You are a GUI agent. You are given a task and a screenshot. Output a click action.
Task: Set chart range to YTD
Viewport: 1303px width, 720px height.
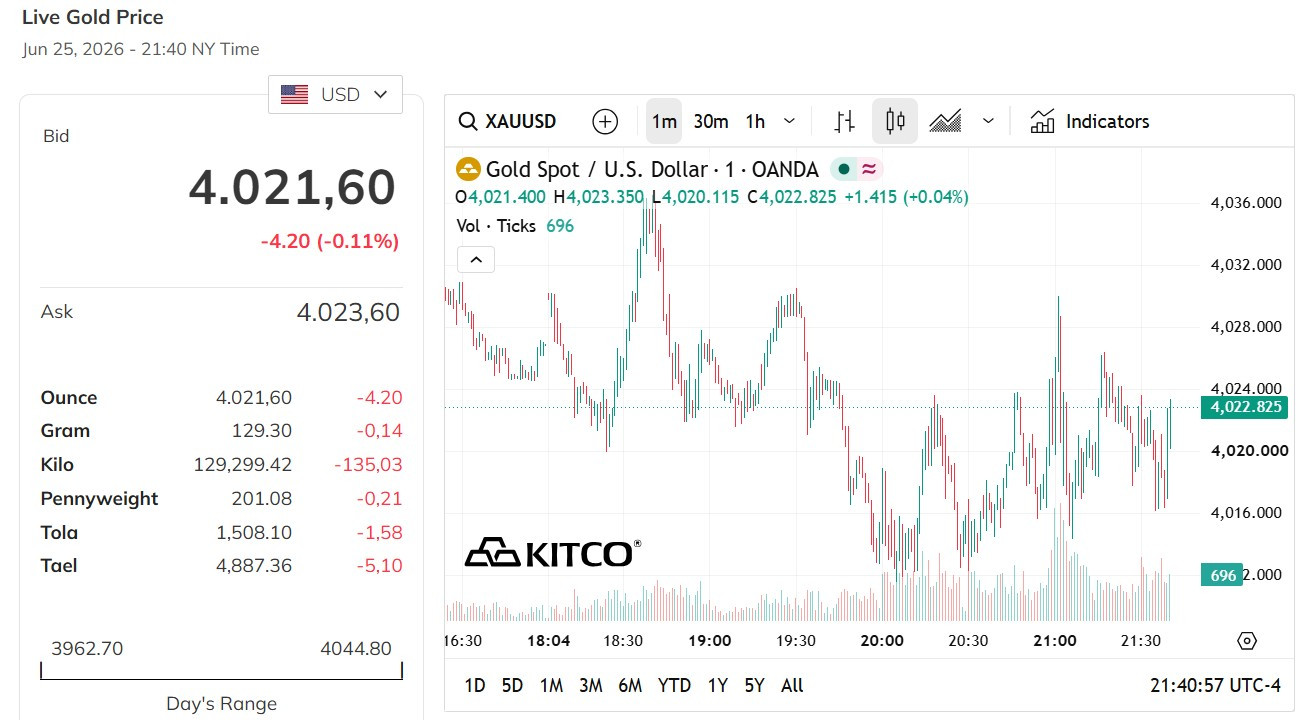675,685
